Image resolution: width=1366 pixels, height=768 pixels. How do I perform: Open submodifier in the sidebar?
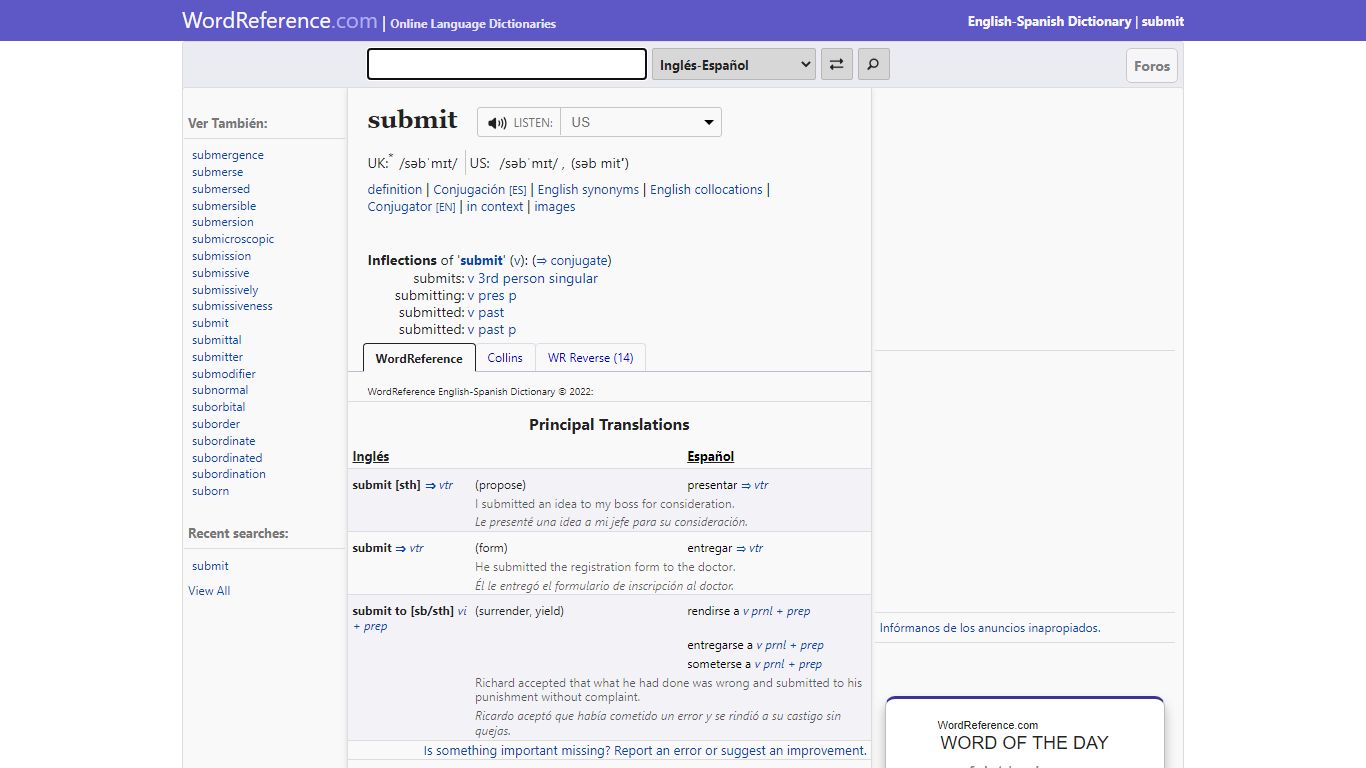224,374
